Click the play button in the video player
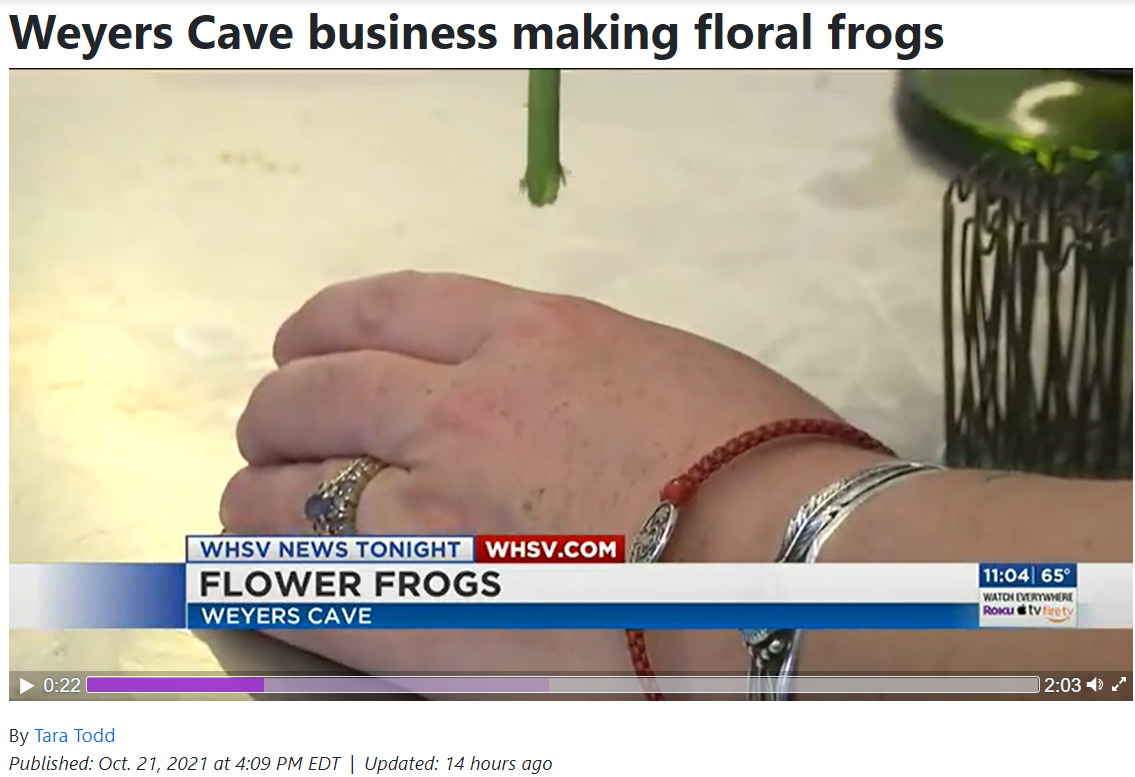Viewport: 1135px width, 777px height. coord(26,685)
